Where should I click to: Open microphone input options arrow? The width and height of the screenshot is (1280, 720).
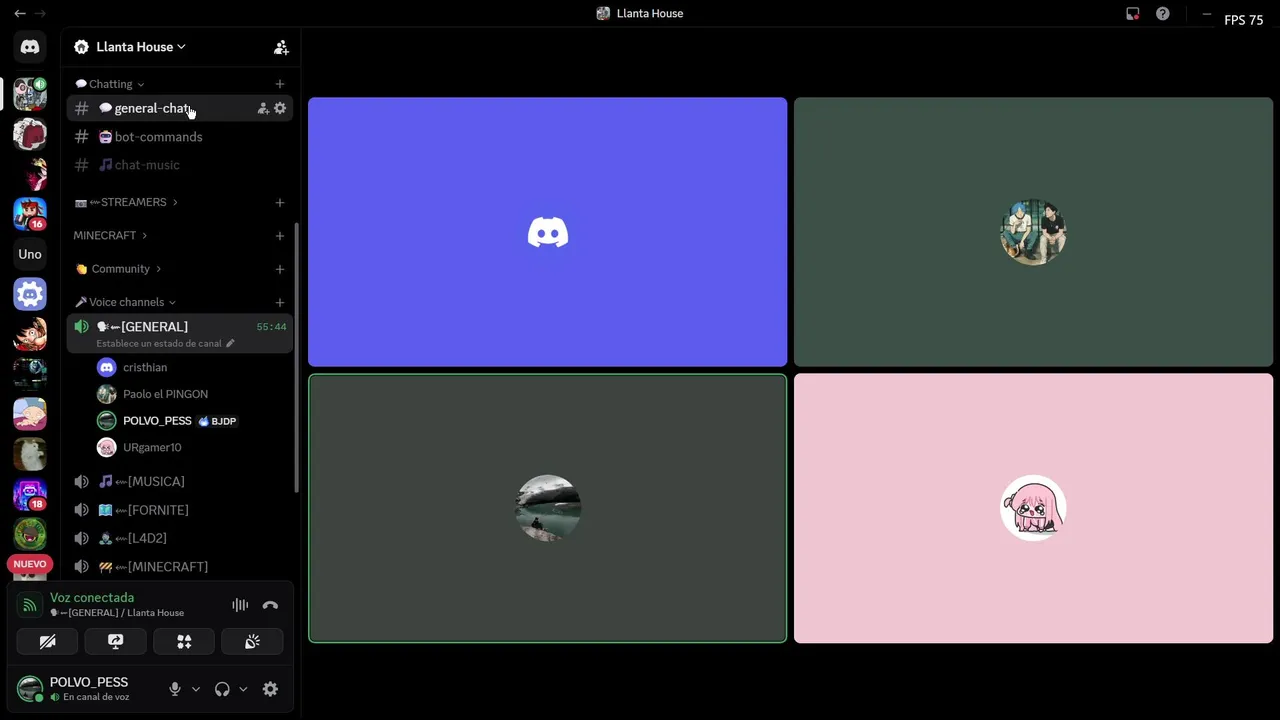coord(196,689)
